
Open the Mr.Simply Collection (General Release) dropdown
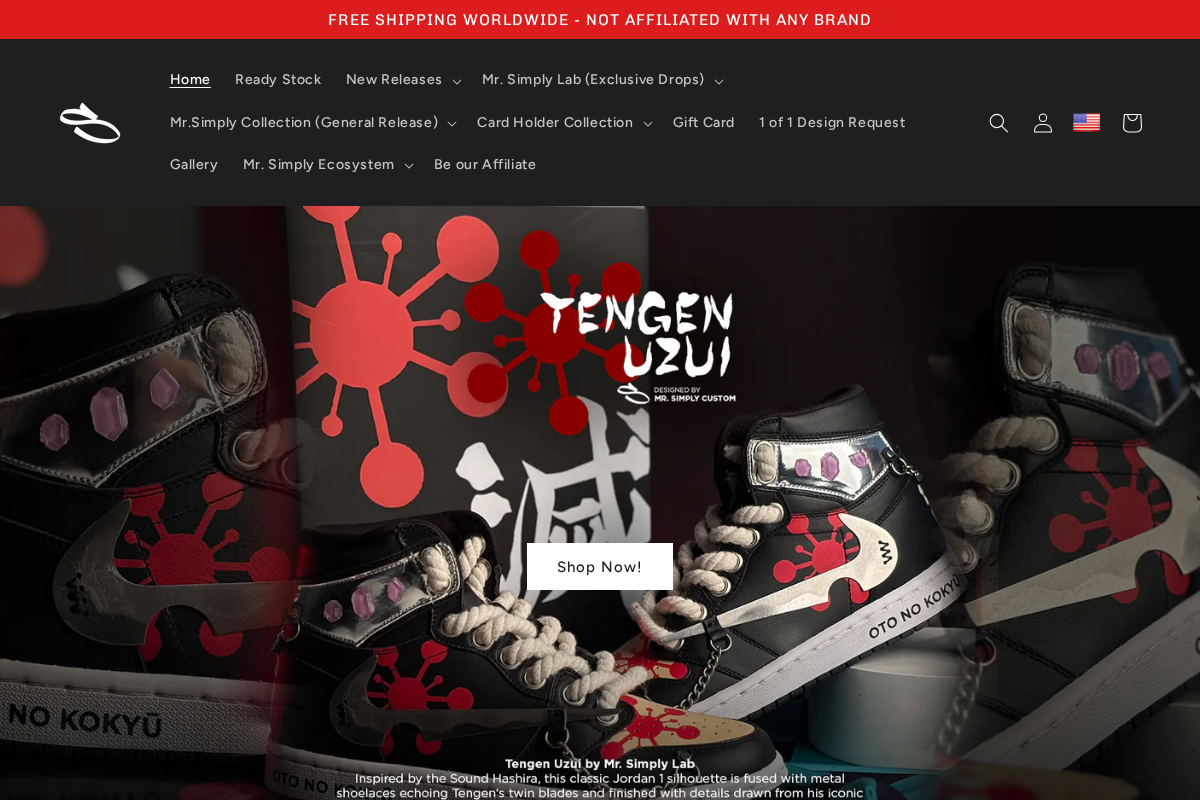[311, 122]
